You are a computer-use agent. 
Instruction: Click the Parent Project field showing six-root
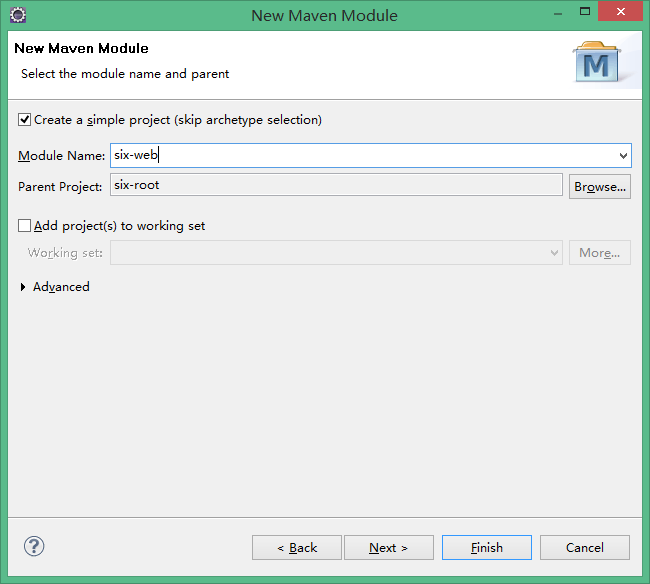(x=336, y=185)
